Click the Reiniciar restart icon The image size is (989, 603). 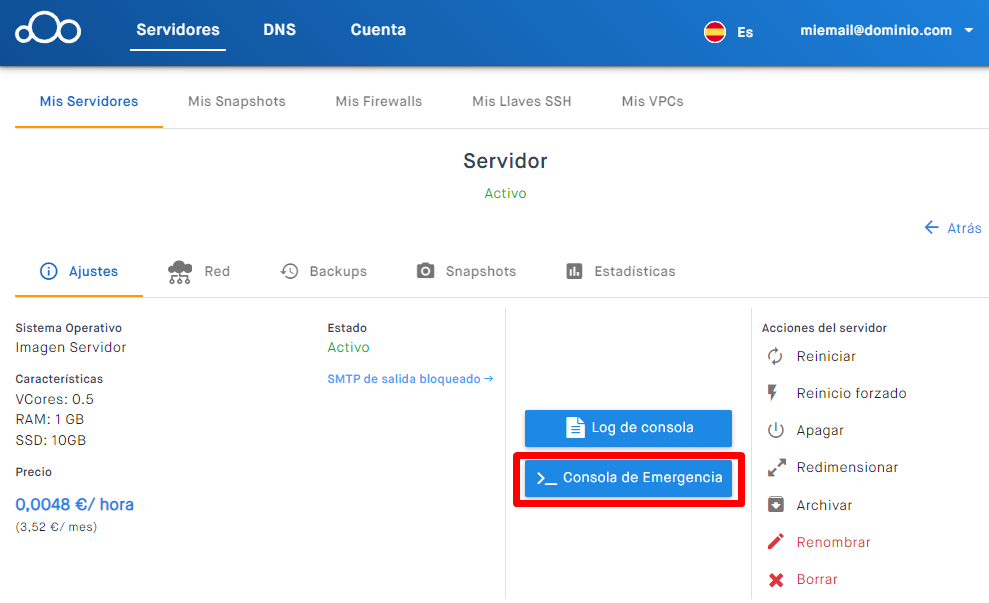coord(775,356)
